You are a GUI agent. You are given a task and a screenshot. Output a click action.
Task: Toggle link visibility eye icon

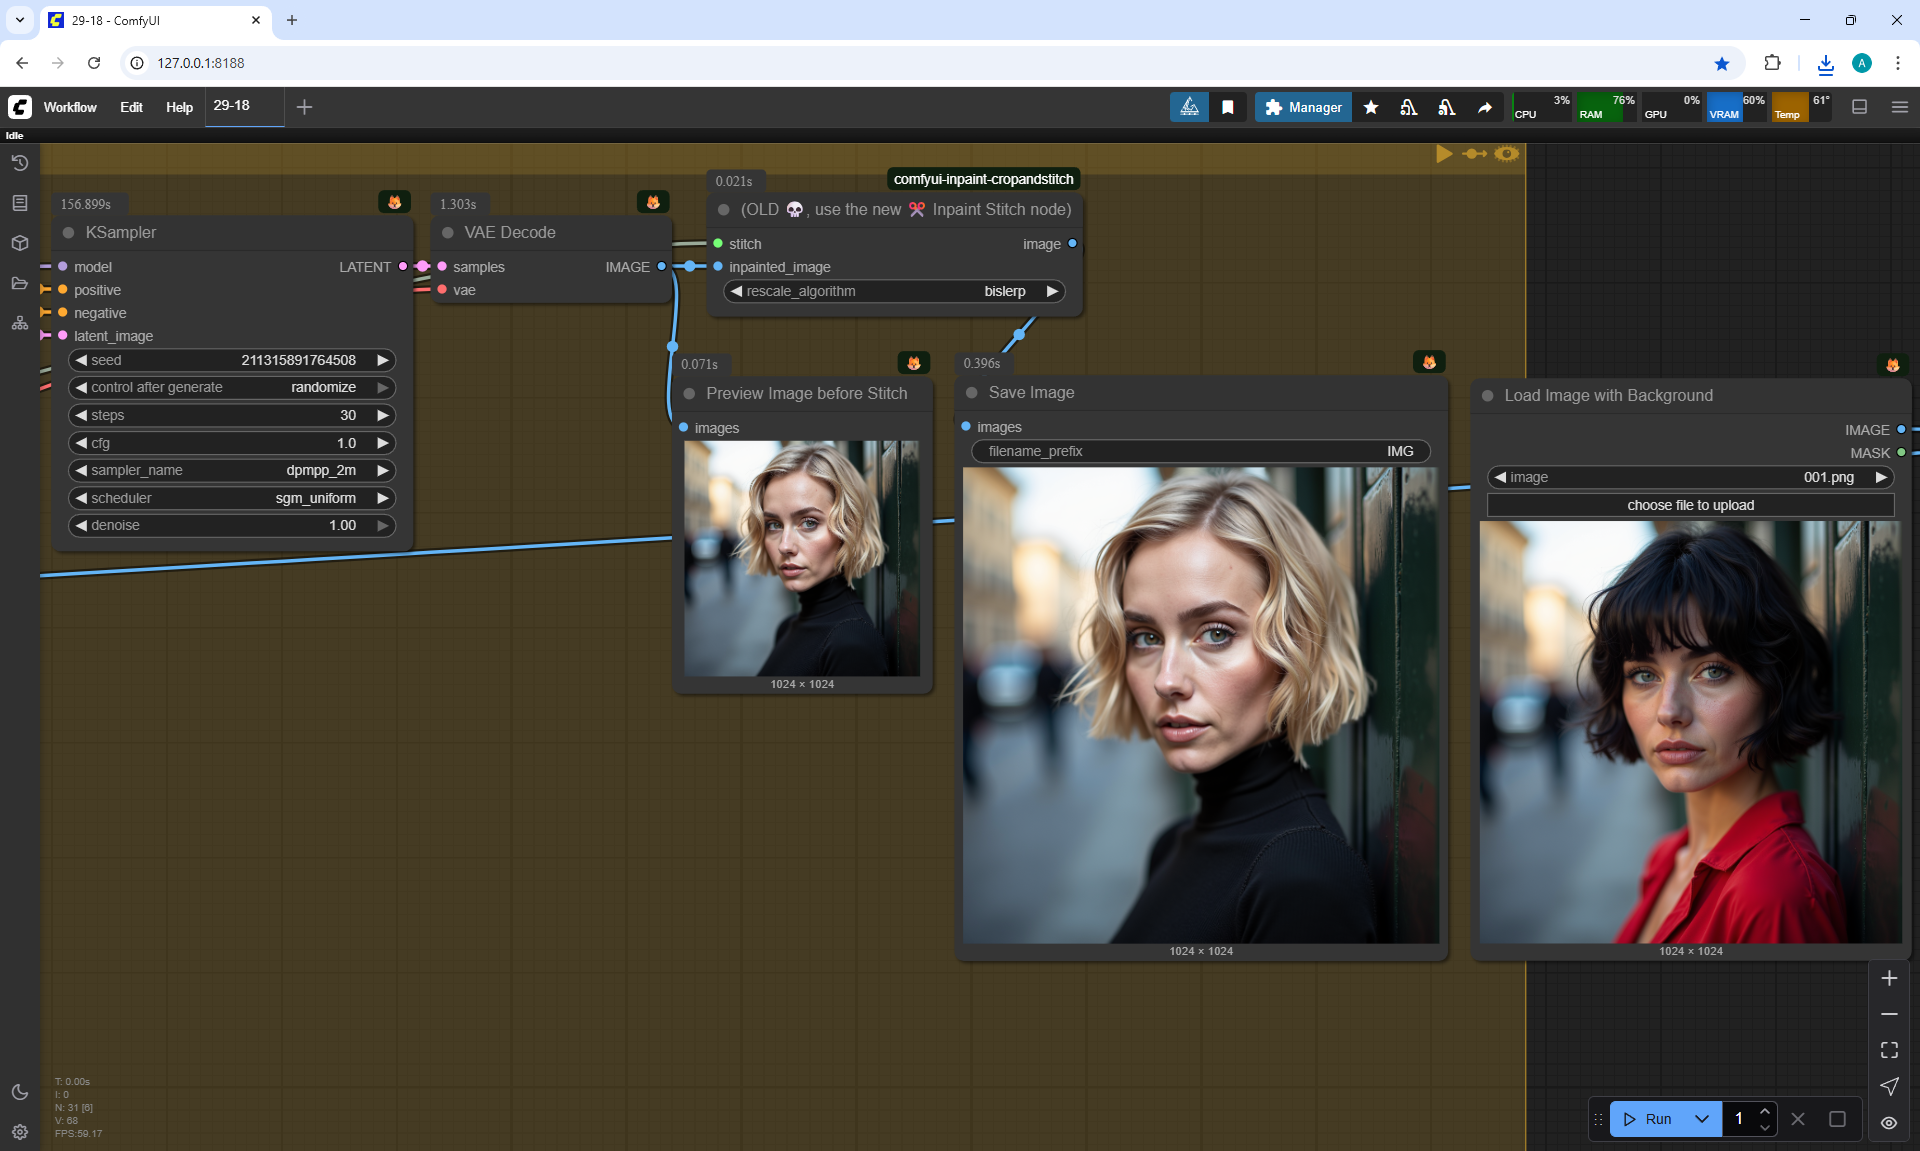(x=1889, y=1122)
